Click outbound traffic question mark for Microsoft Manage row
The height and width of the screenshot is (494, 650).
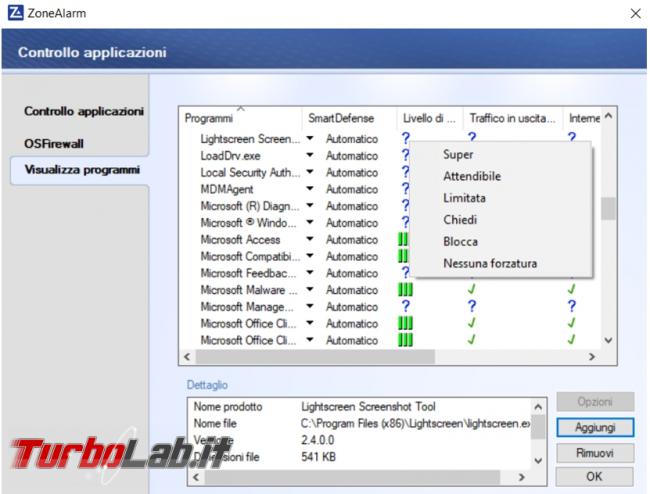coord(472,306)
